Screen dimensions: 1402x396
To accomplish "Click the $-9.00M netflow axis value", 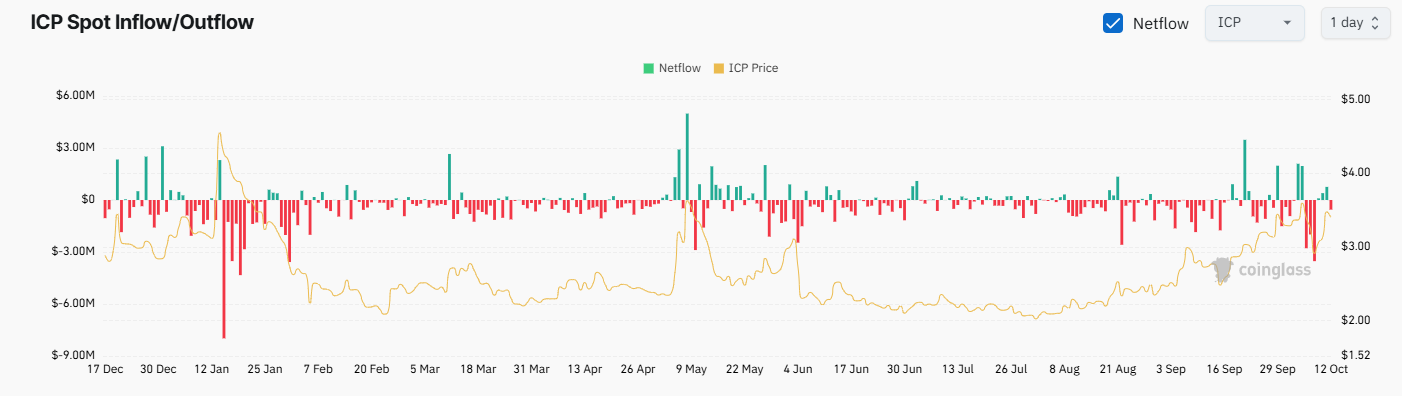I will click(x=75, y=355).
